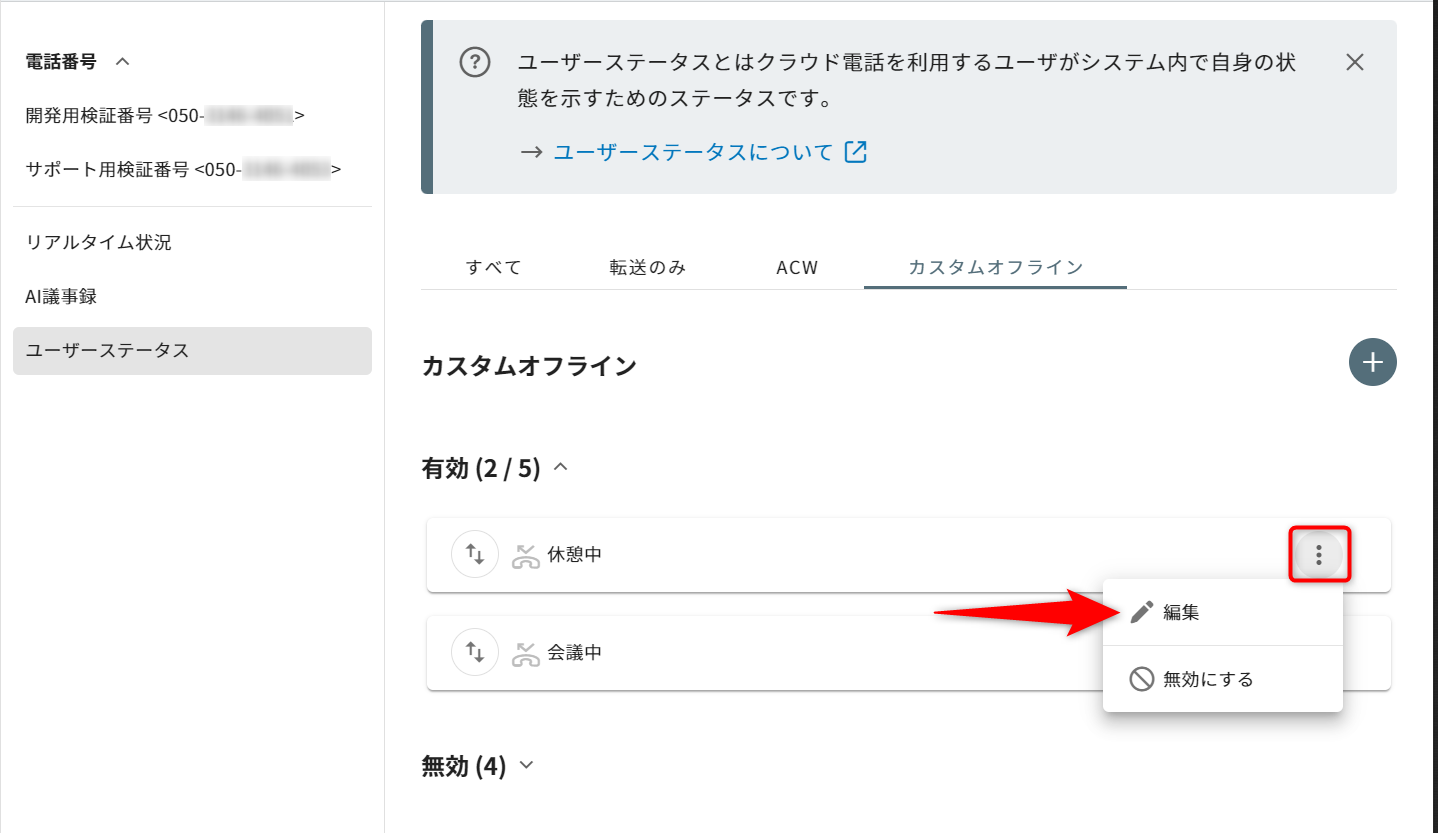The width and height of the screenshot is (1438, 833).
Task: Open the ユーザーステータスについて link
Action: (x=692, y=152)
